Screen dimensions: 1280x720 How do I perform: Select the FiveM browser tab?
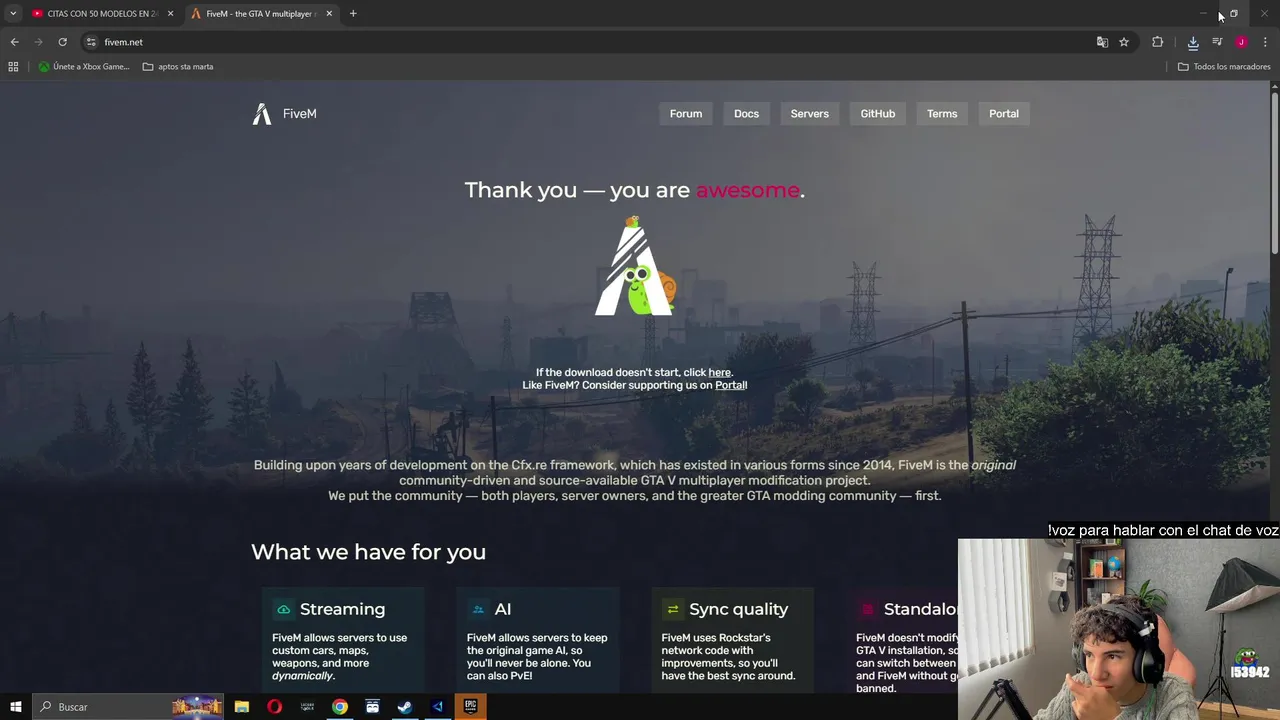pyautogui.click(x=260, y=14)
